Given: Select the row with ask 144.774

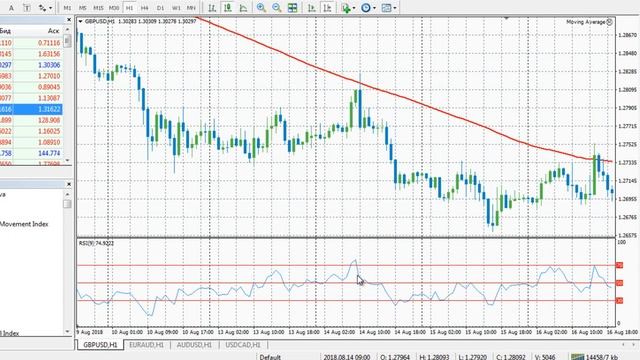Looking at the screenshot, I should pos(31,153).
